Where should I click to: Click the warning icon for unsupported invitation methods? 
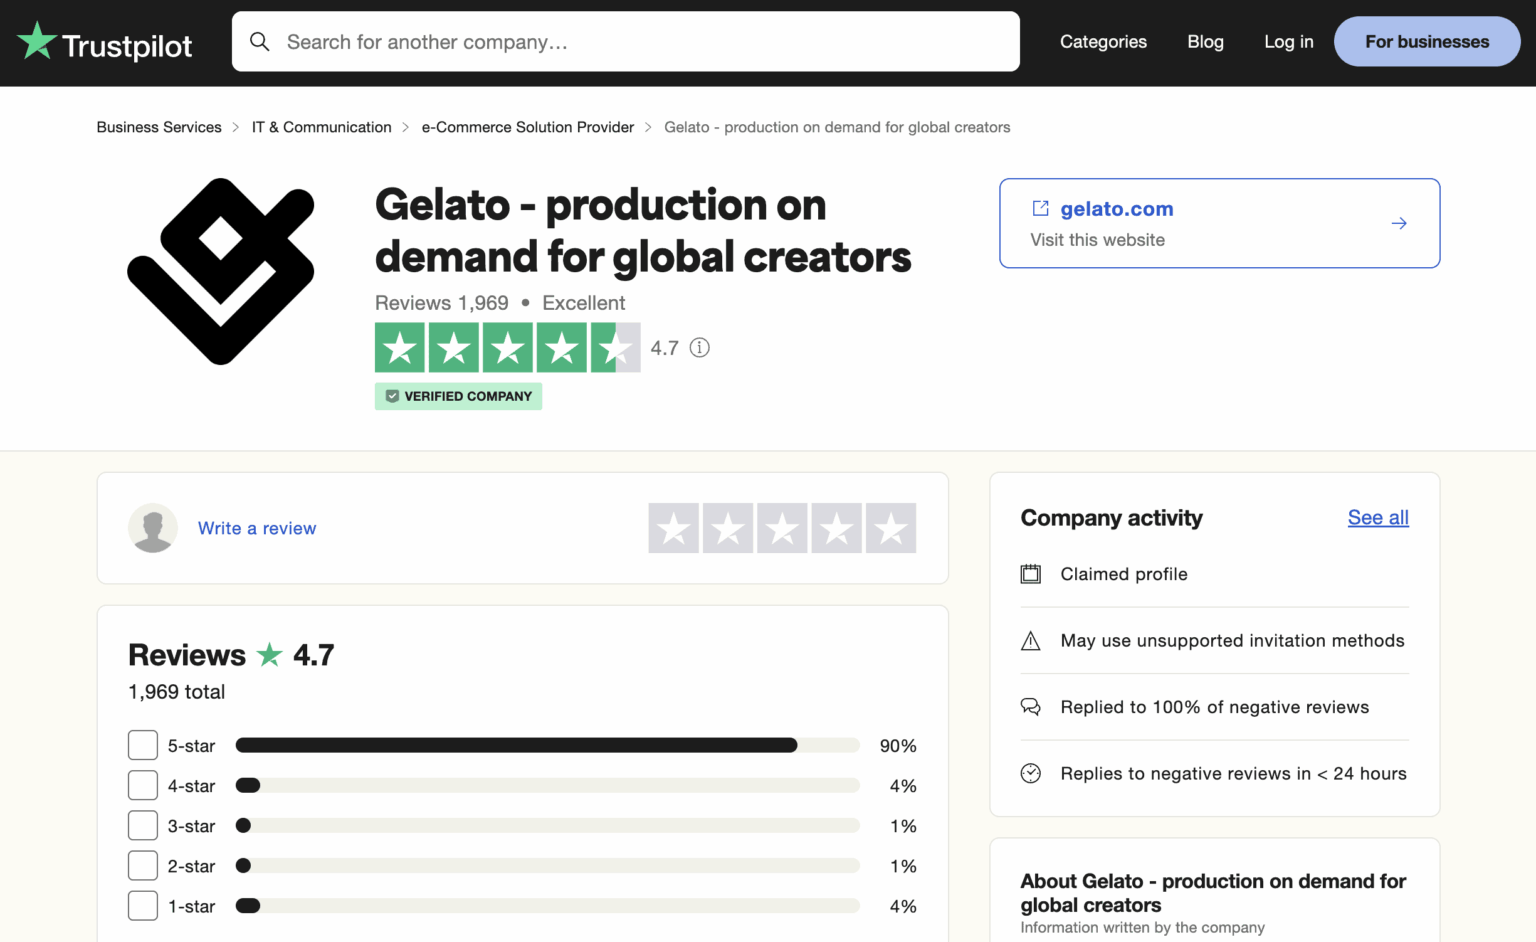pos(1031,640)
